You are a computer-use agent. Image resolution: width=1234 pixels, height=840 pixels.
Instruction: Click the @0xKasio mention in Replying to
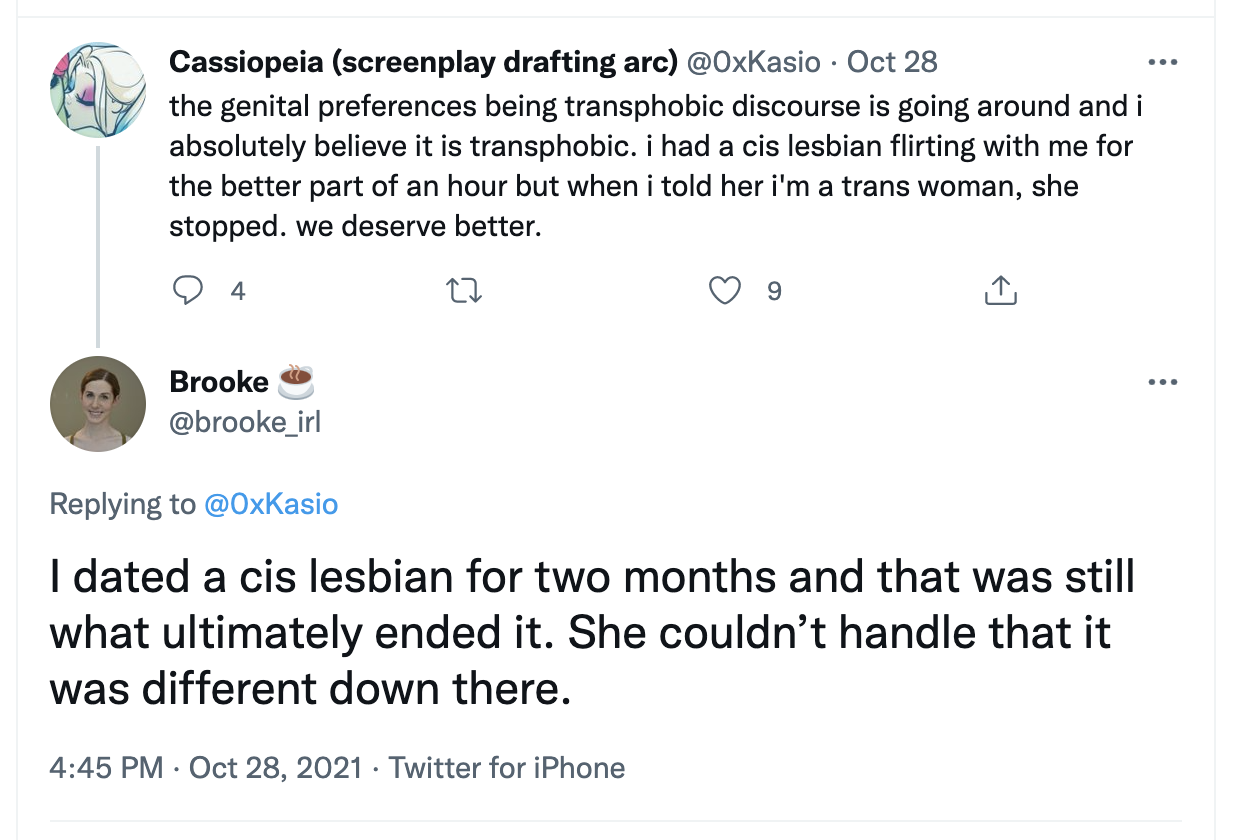[x=271, y=504]
